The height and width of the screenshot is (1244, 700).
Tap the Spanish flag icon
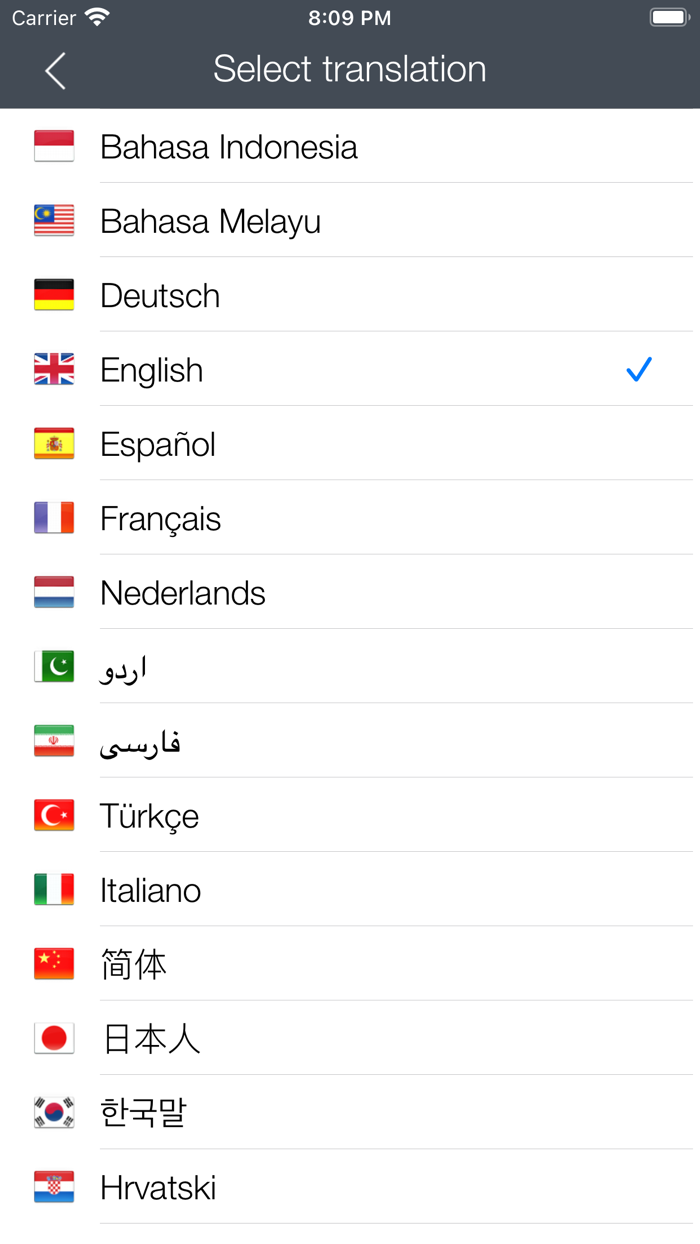tap(54, 444)
